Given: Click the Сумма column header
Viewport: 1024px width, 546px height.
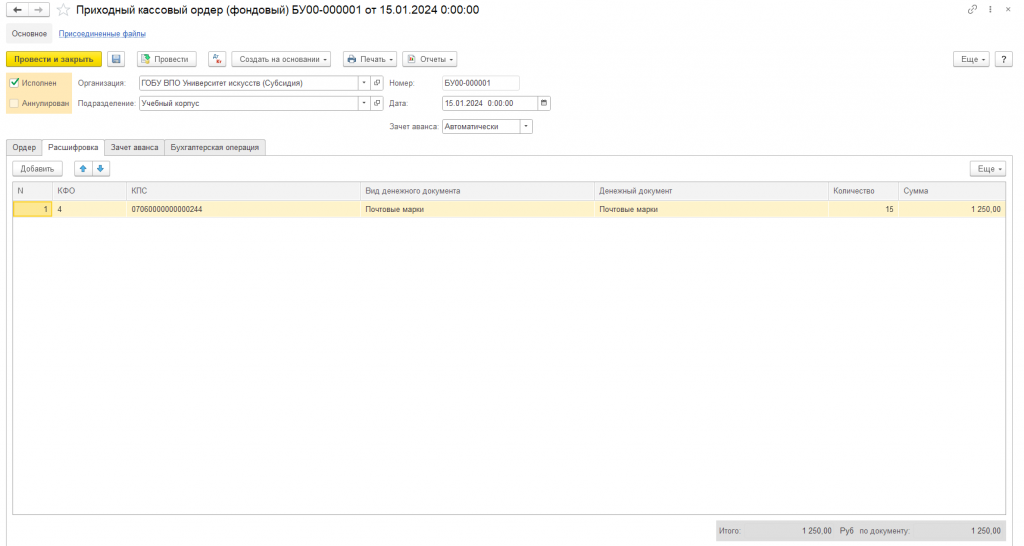Looking at the screenshot, I should 952,191.
